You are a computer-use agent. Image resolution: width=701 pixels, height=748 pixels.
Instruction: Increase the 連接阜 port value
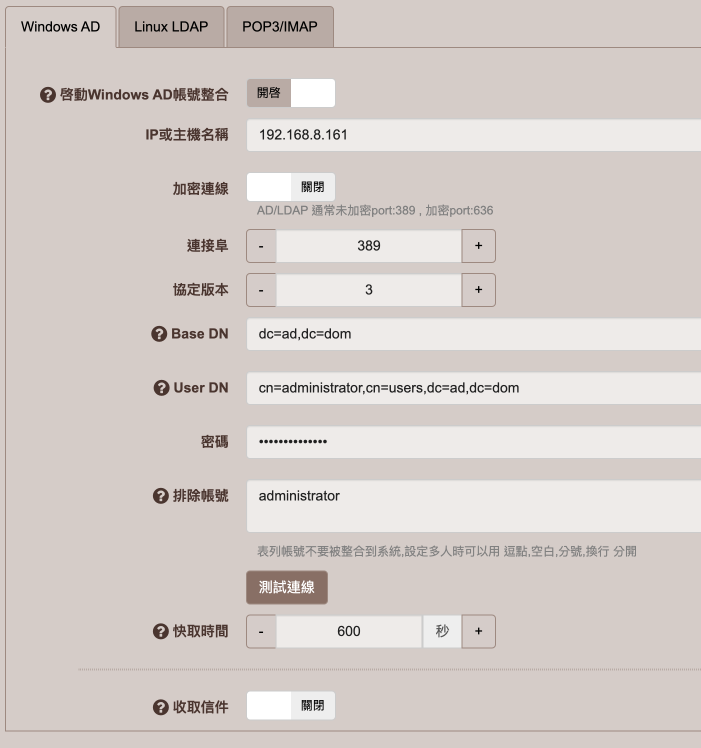click(478, 246)
